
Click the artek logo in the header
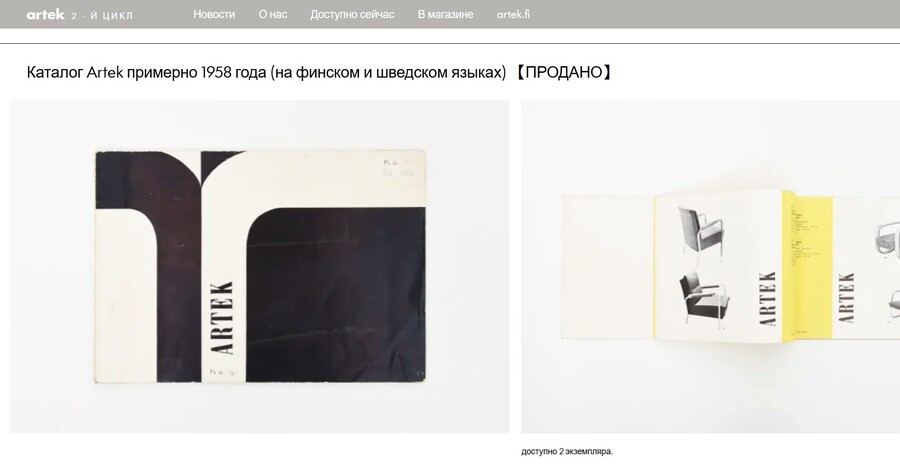(45, 14)
